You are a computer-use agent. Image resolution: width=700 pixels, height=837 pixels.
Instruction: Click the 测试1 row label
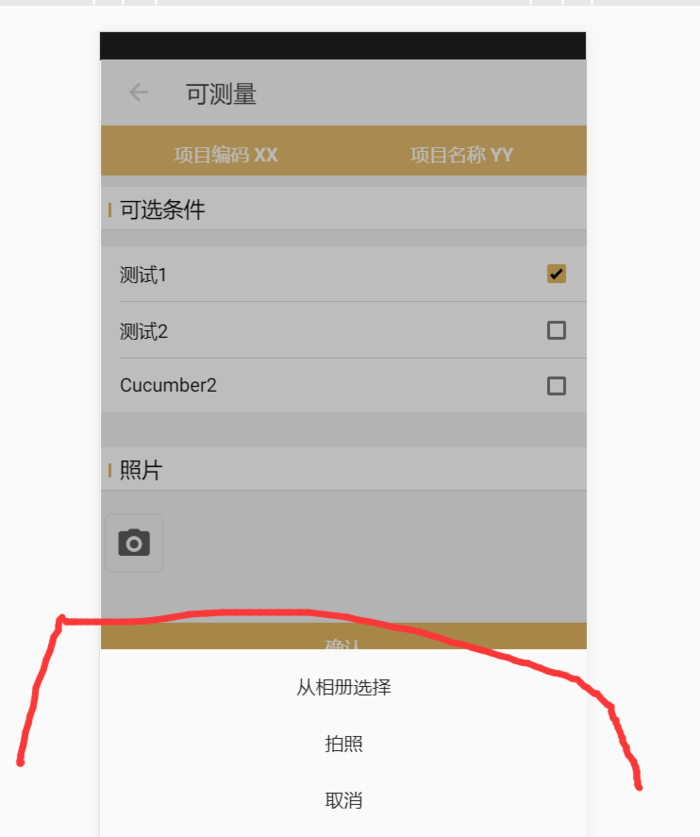143,275
